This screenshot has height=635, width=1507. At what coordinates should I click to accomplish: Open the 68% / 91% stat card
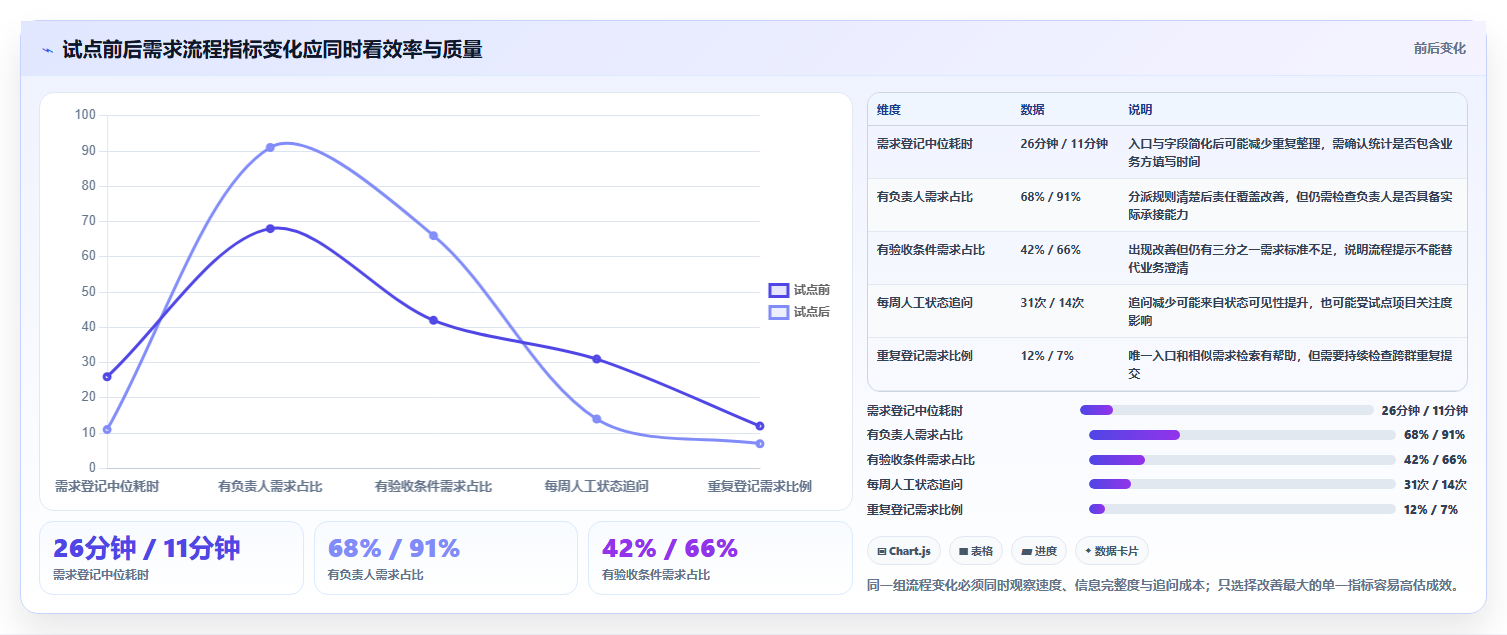pyautogui.click(x=446, y=558)
